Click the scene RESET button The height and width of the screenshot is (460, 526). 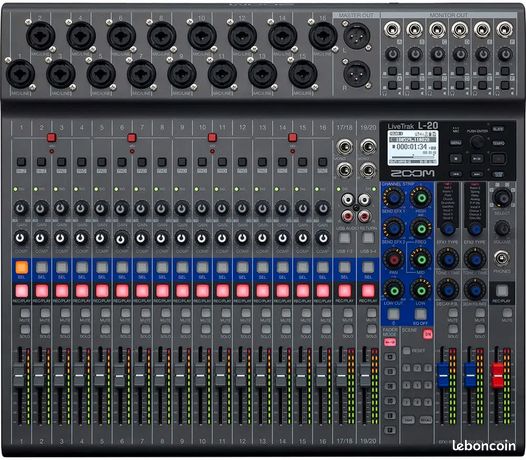tap(407, 351)
